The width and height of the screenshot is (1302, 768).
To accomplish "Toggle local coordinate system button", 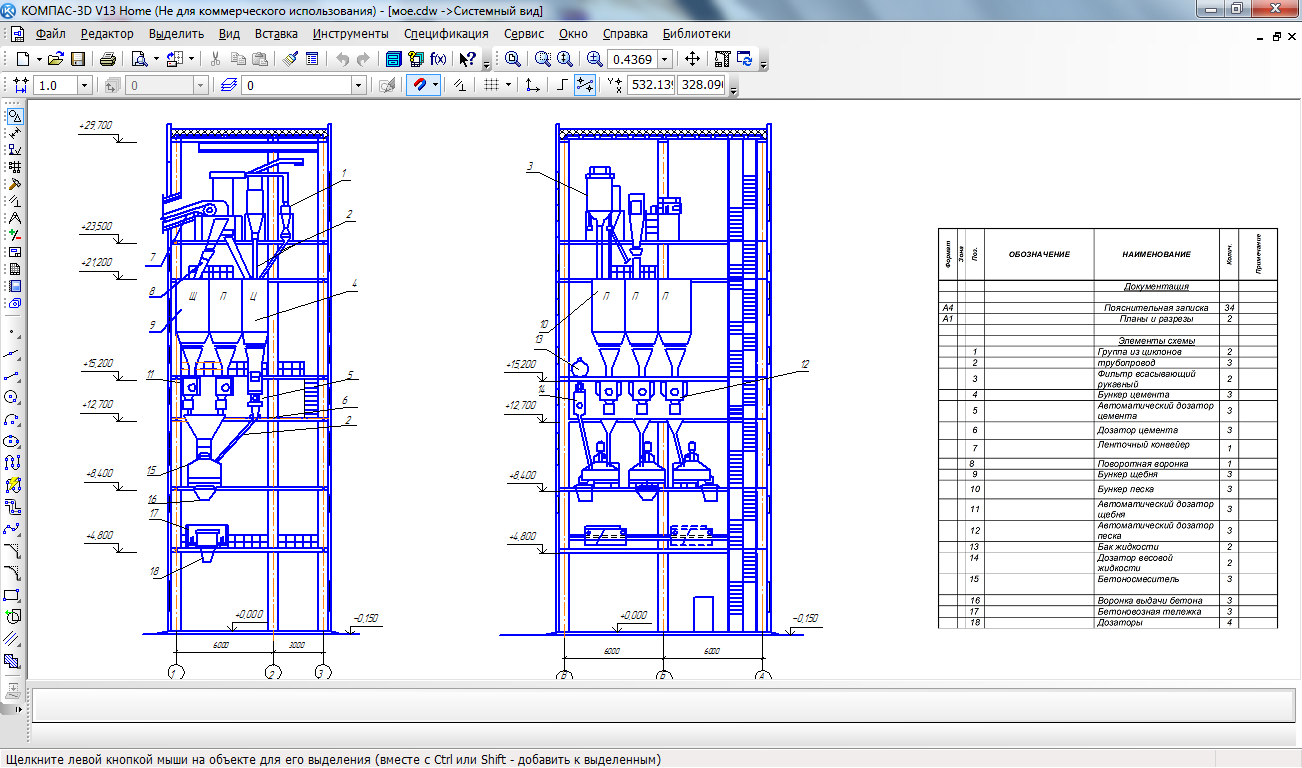I will point(533,85).
